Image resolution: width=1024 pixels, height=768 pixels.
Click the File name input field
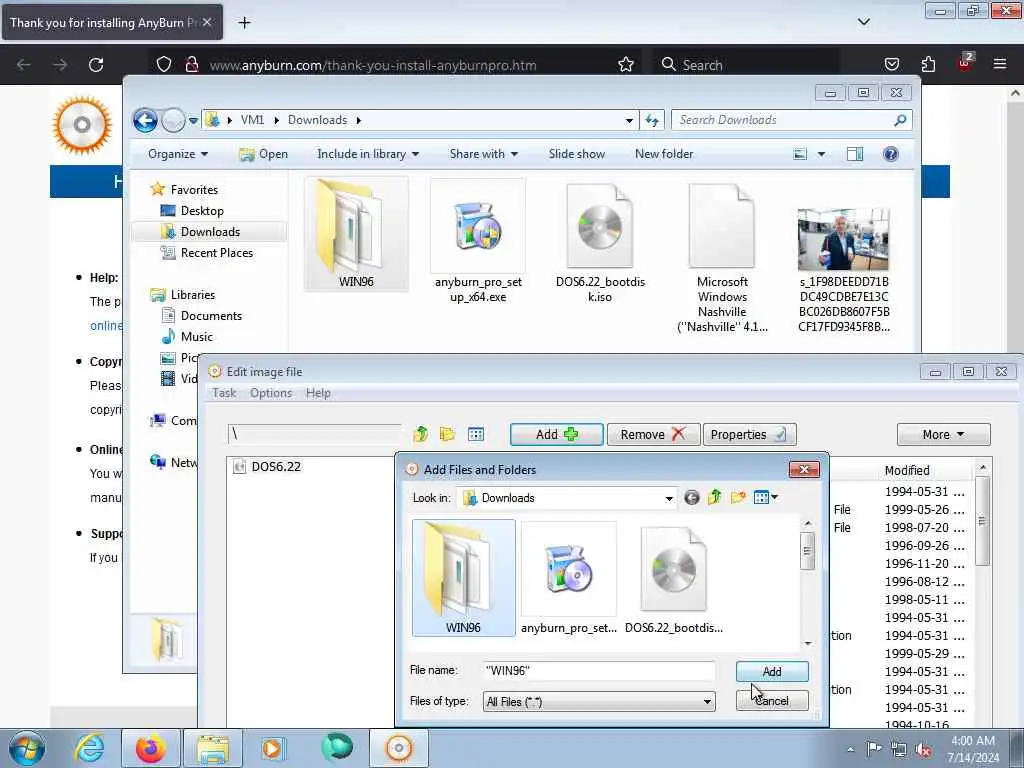pyautogui.click(x=599, y=671)
